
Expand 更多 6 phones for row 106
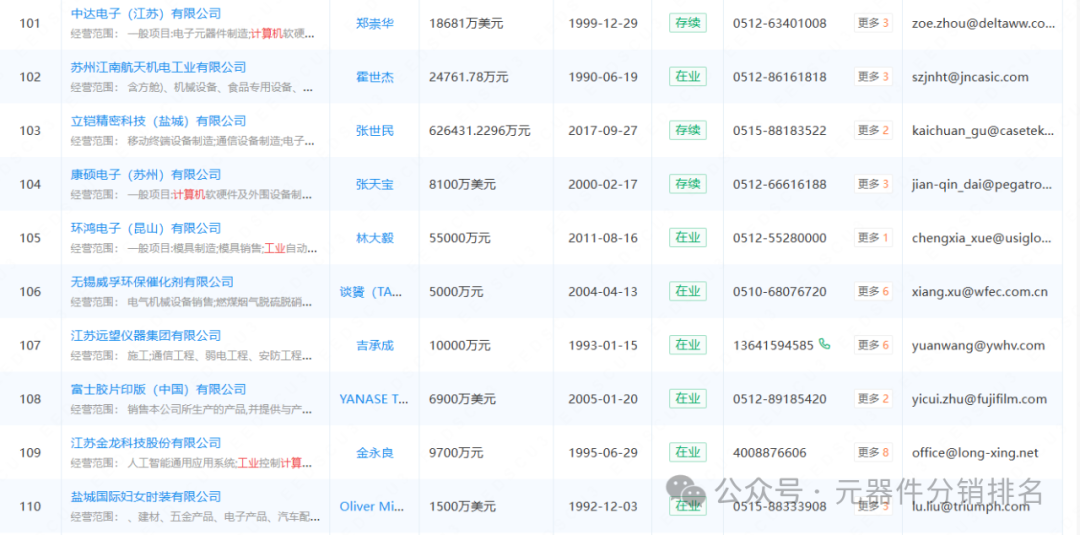tap(873, 291)
